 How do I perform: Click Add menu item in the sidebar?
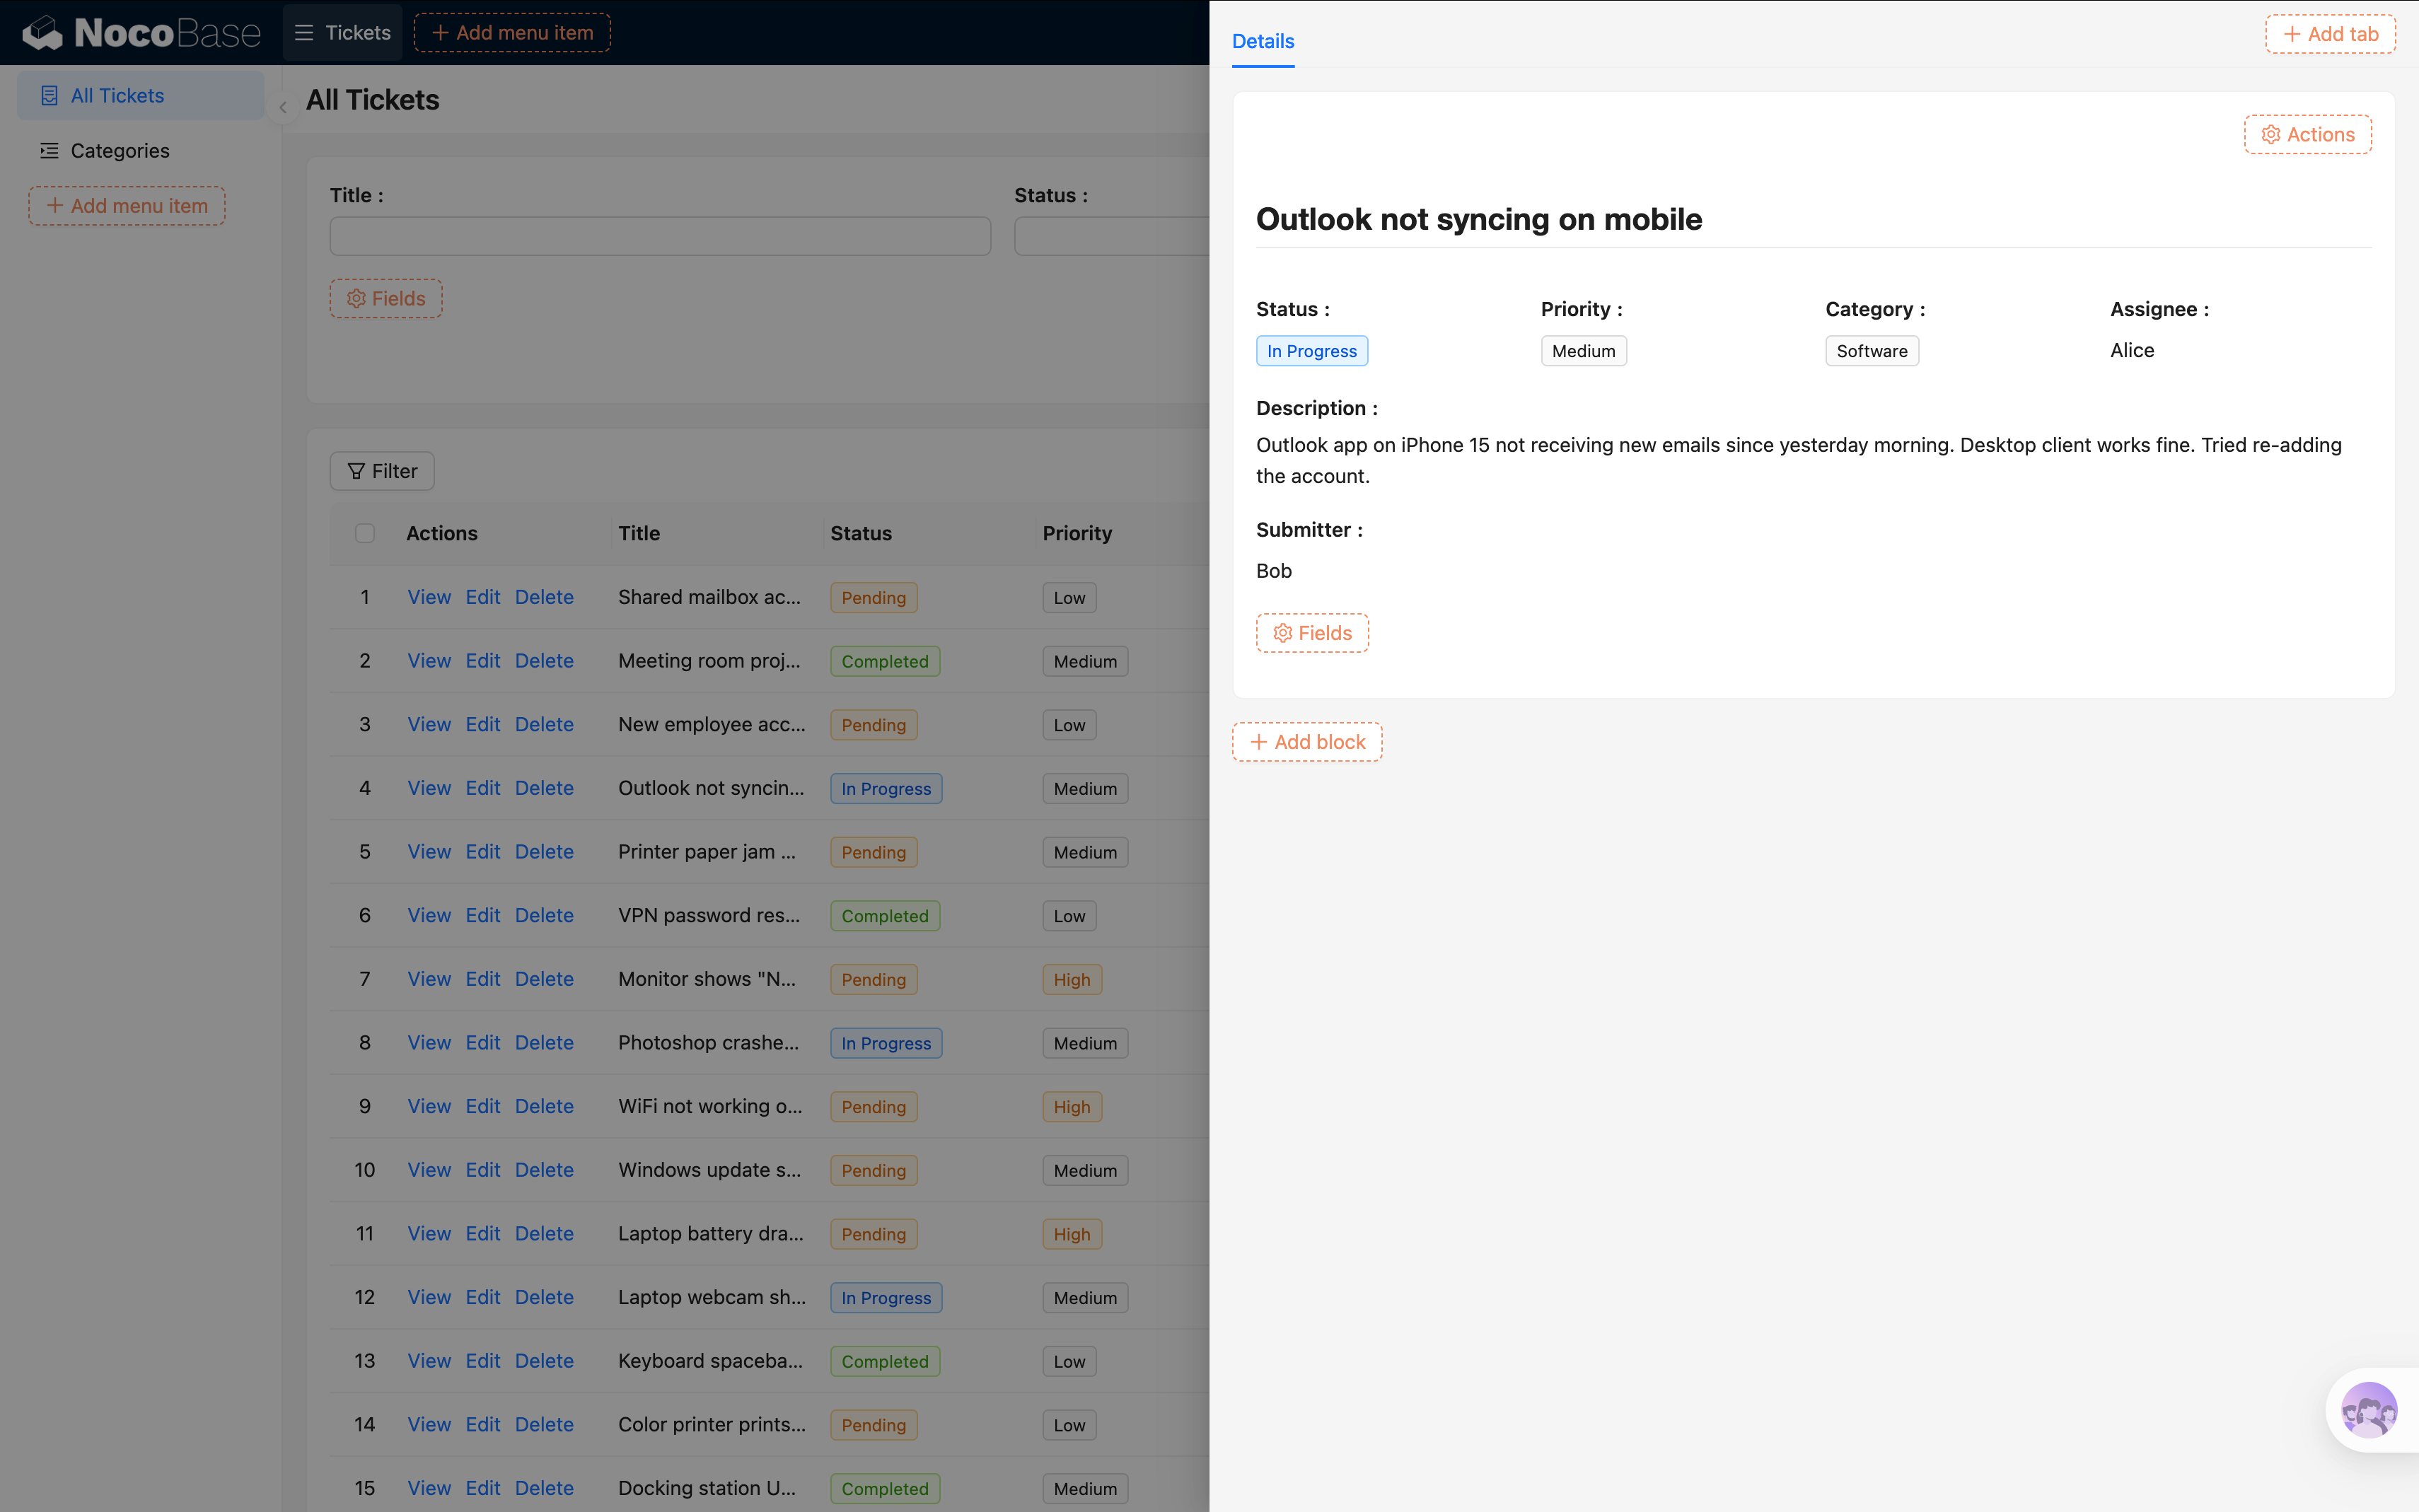coord(127,206)
